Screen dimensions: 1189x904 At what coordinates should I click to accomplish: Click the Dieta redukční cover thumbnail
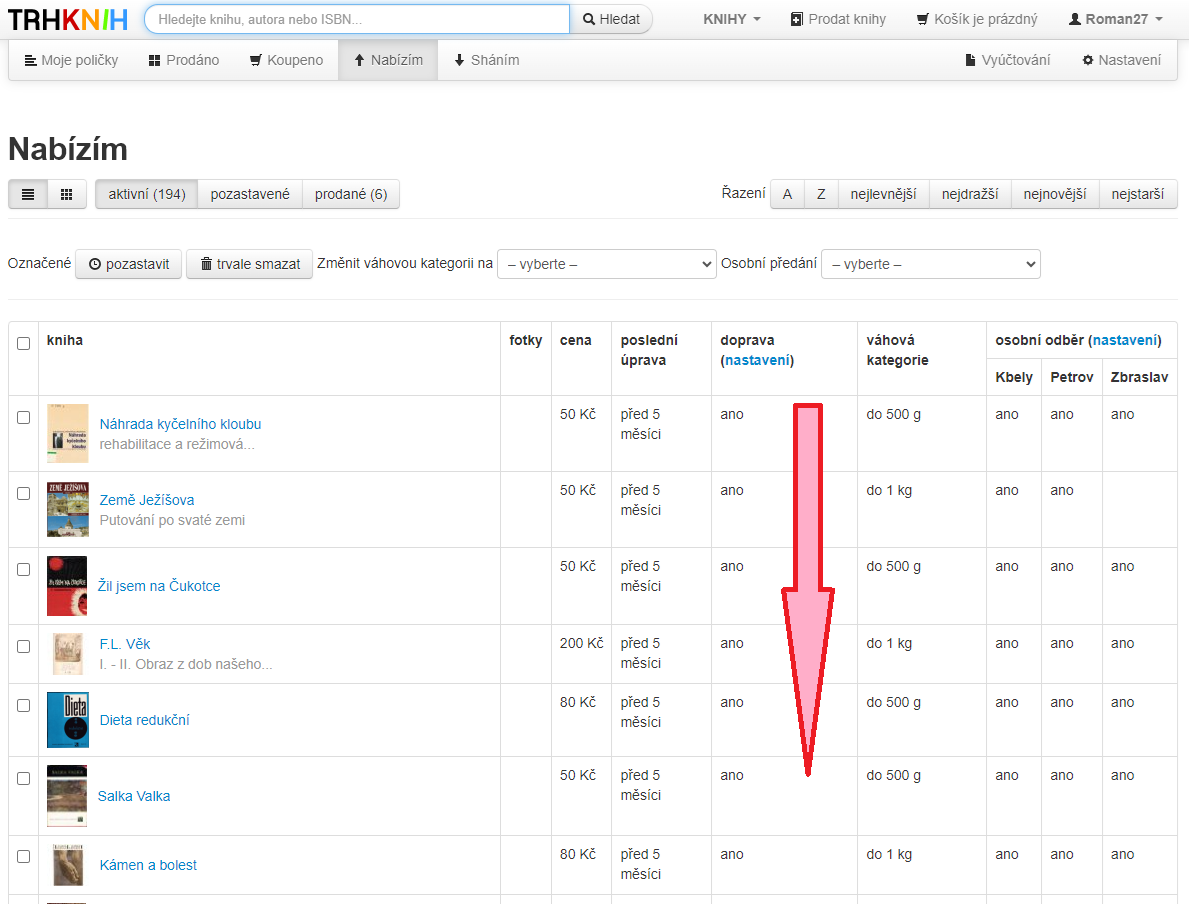(x=67, y=720)
